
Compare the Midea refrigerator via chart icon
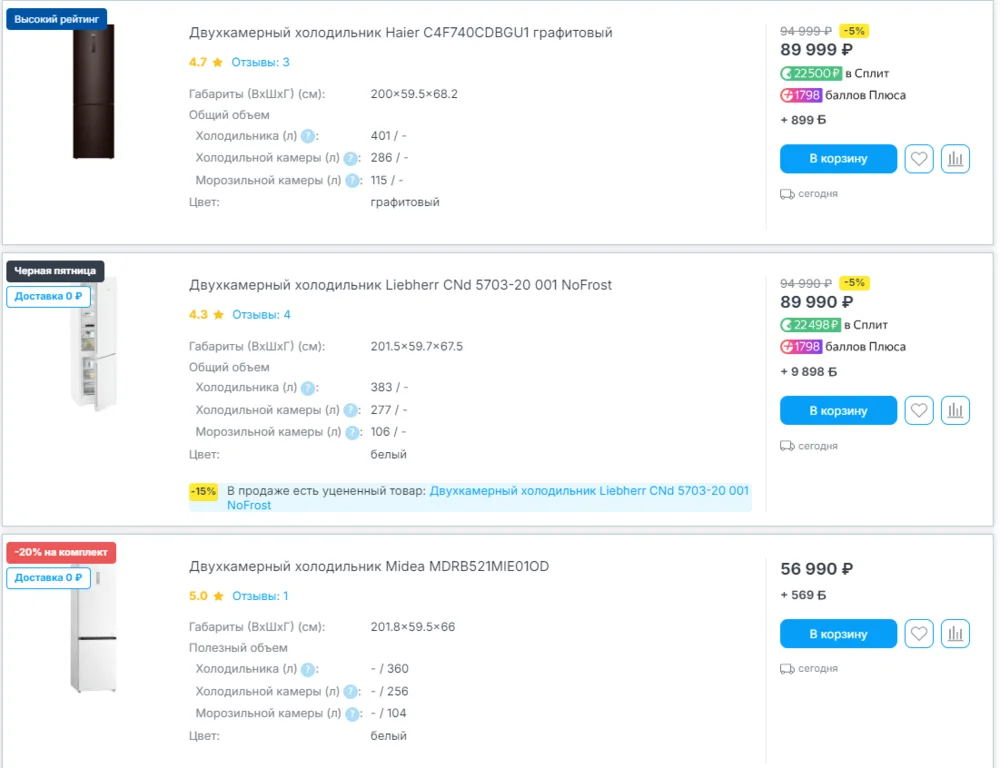(x=955, y=633)
